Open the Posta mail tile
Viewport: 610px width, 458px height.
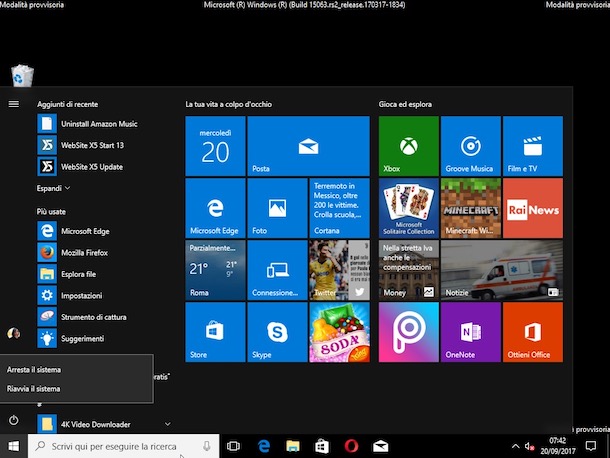coord(308,146)
